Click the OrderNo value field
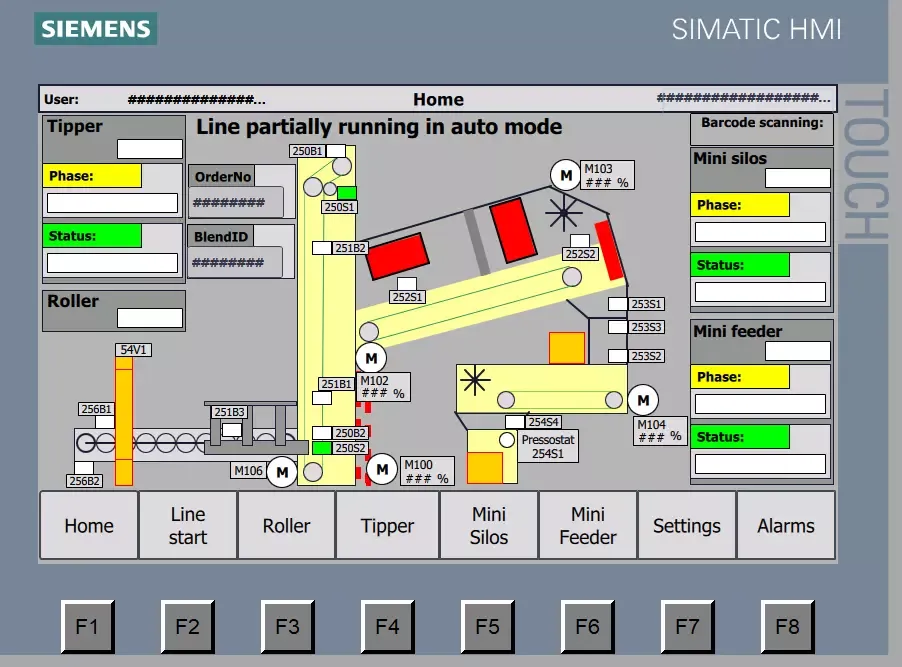902x667 pixels. click(235, 203)
